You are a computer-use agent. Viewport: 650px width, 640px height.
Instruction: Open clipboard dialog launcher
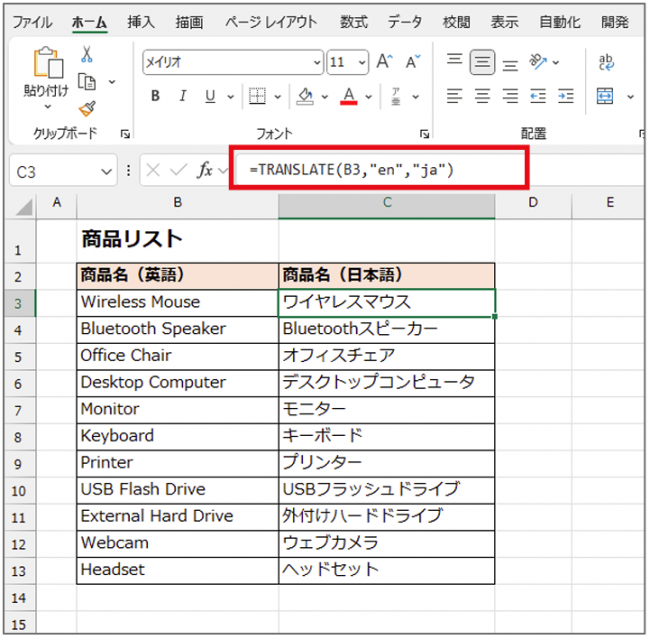(x=125, y=133)
